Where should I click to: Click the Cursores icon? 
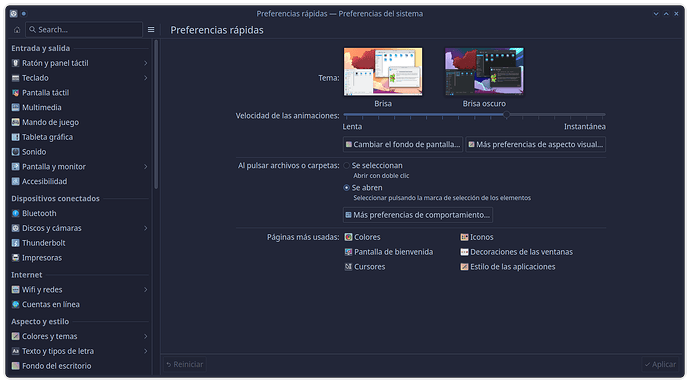click(348, 267)
